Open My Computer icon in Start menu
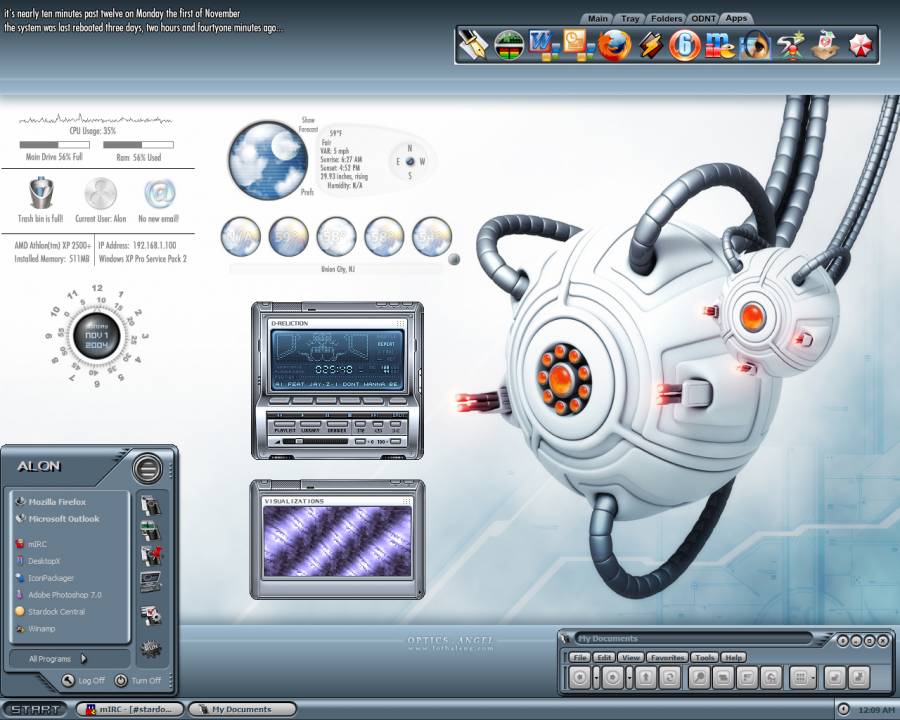Screen dimensions: 900x720 click(x=151, y=579)
